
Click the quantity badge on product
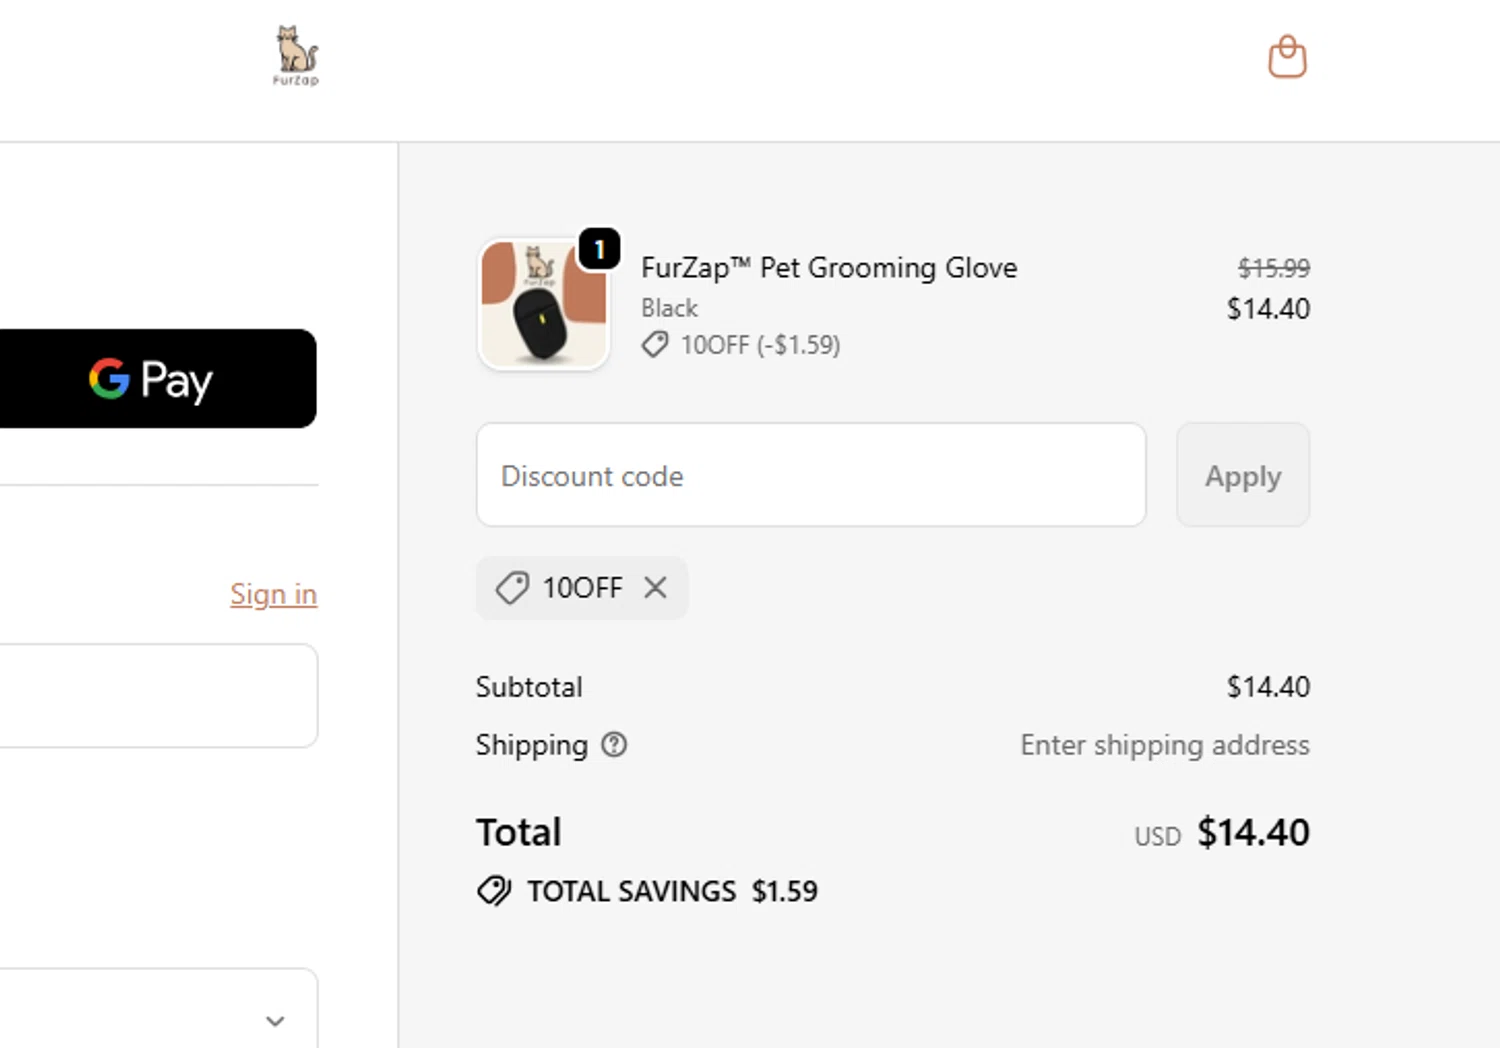(599, 249)
